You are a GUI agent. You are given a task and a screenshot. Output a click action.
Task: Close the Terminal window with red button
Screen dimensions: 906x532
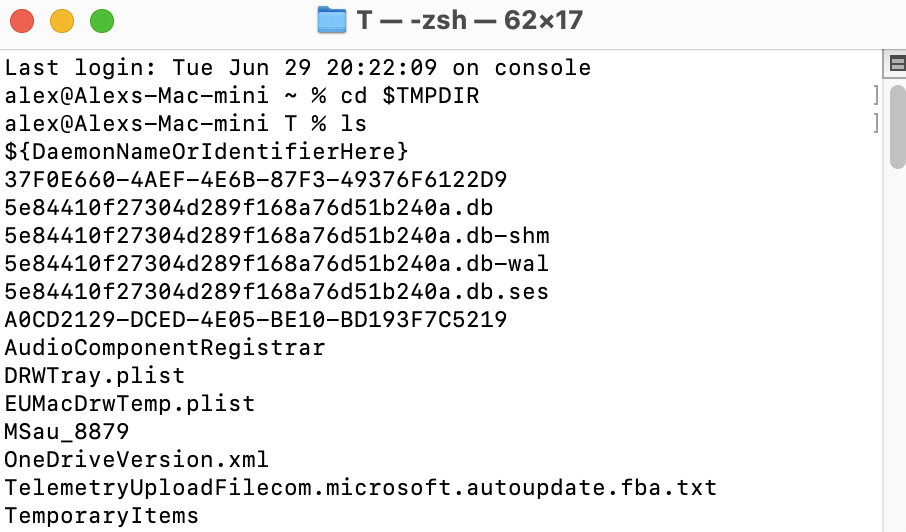[22, 21]
